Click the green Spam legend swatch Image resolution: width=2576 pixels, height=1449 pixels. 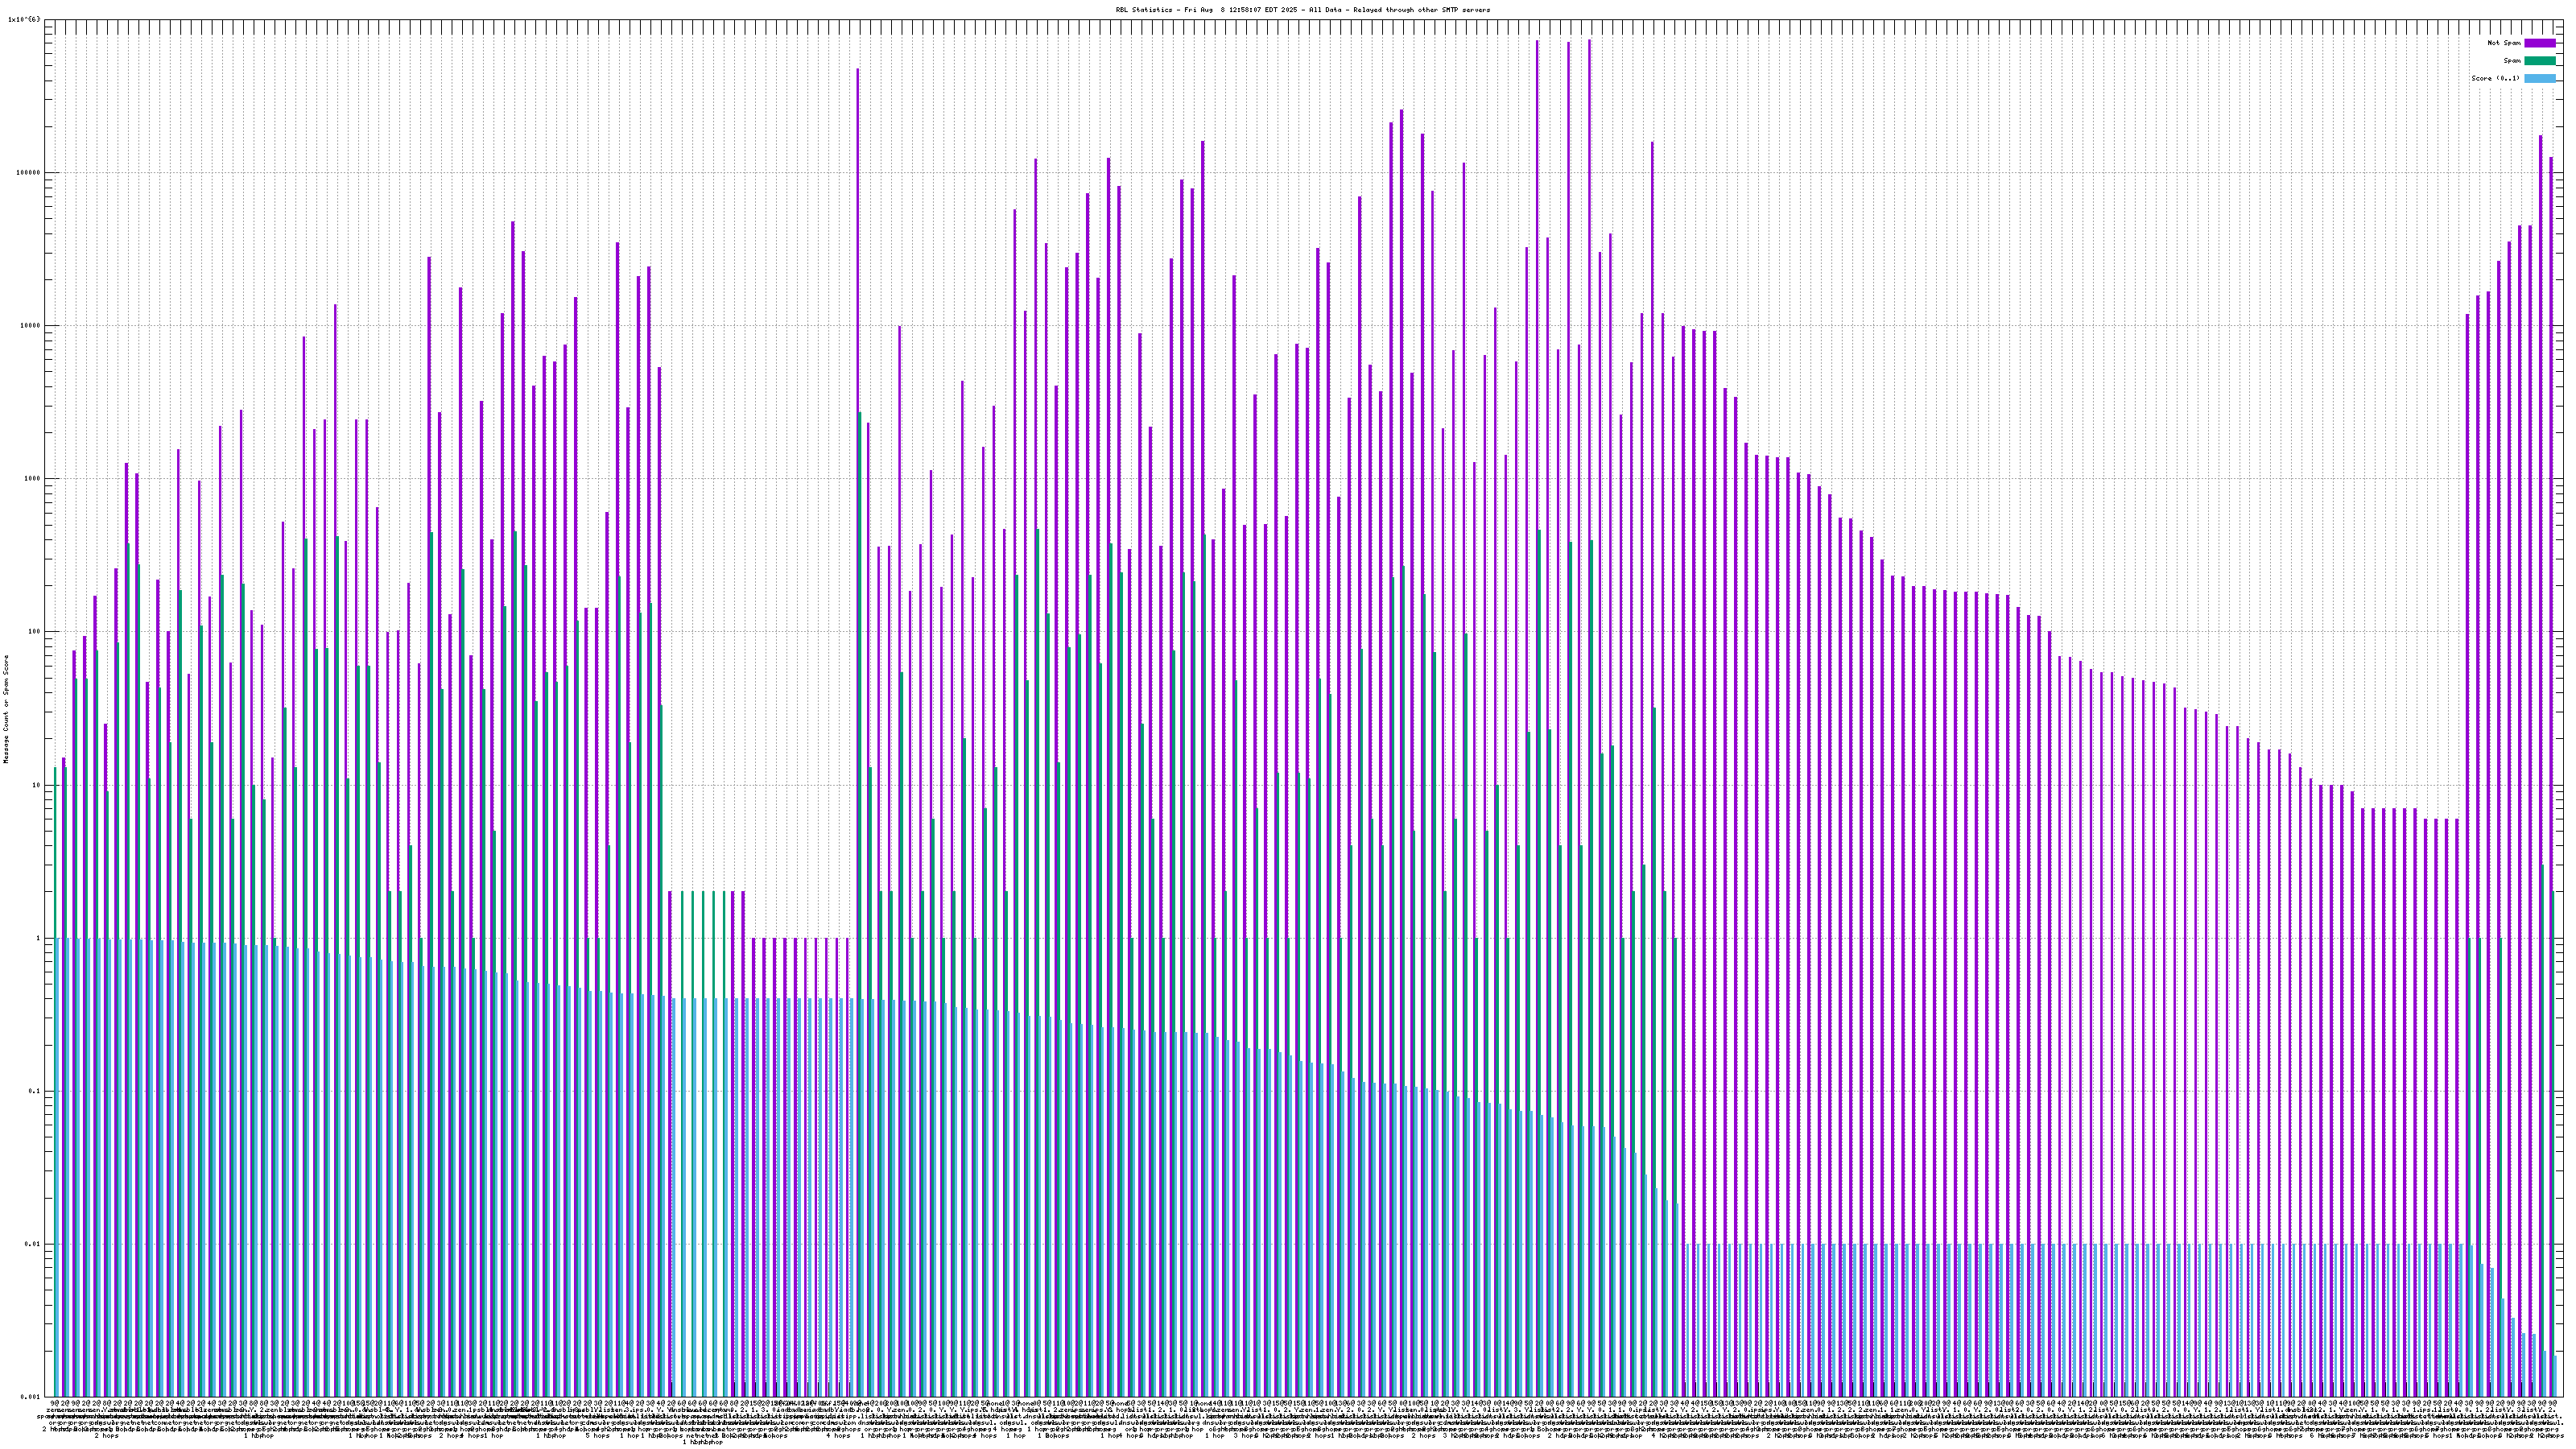pos(2539,61)
